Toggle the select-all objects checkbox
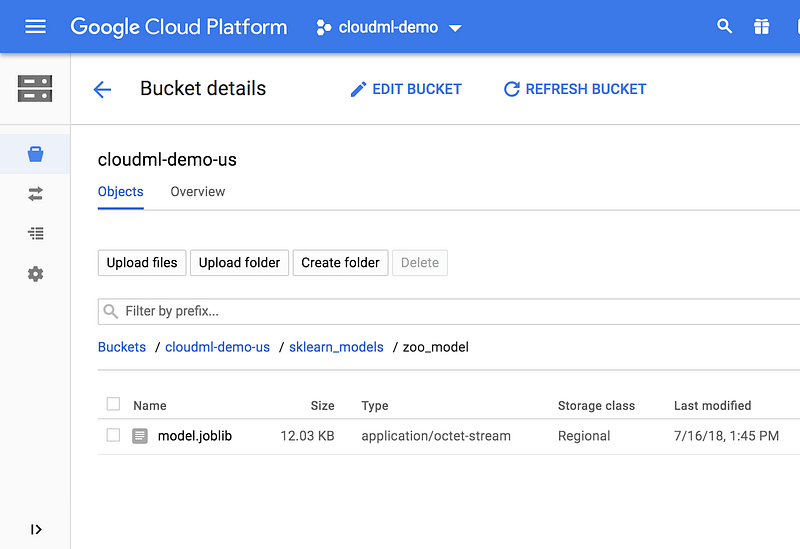The image size is (800, 549). pos(113,404)
